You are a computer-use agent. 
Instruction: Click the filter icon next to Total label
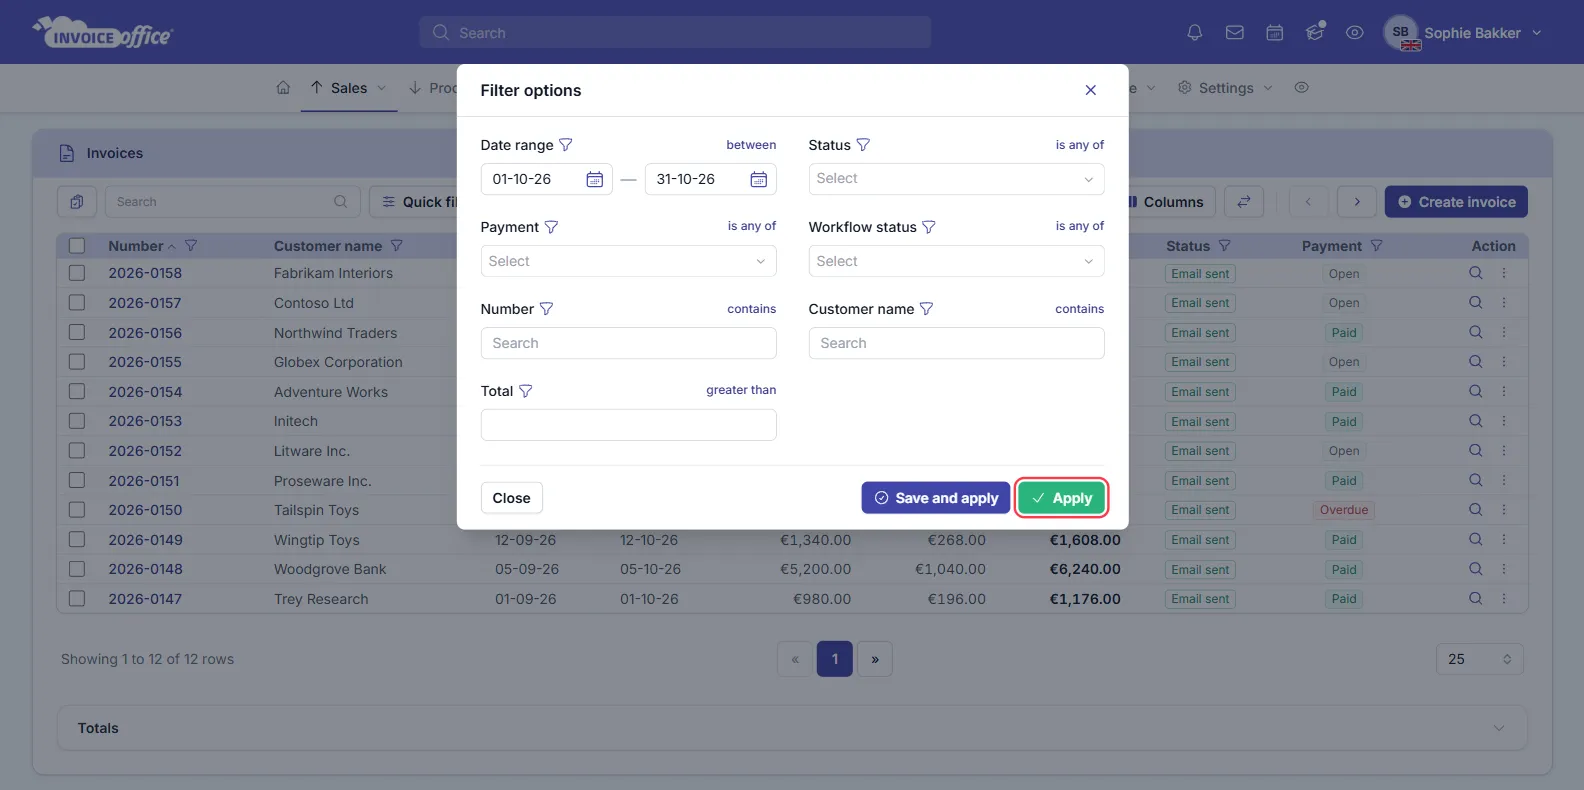[525, 391]
